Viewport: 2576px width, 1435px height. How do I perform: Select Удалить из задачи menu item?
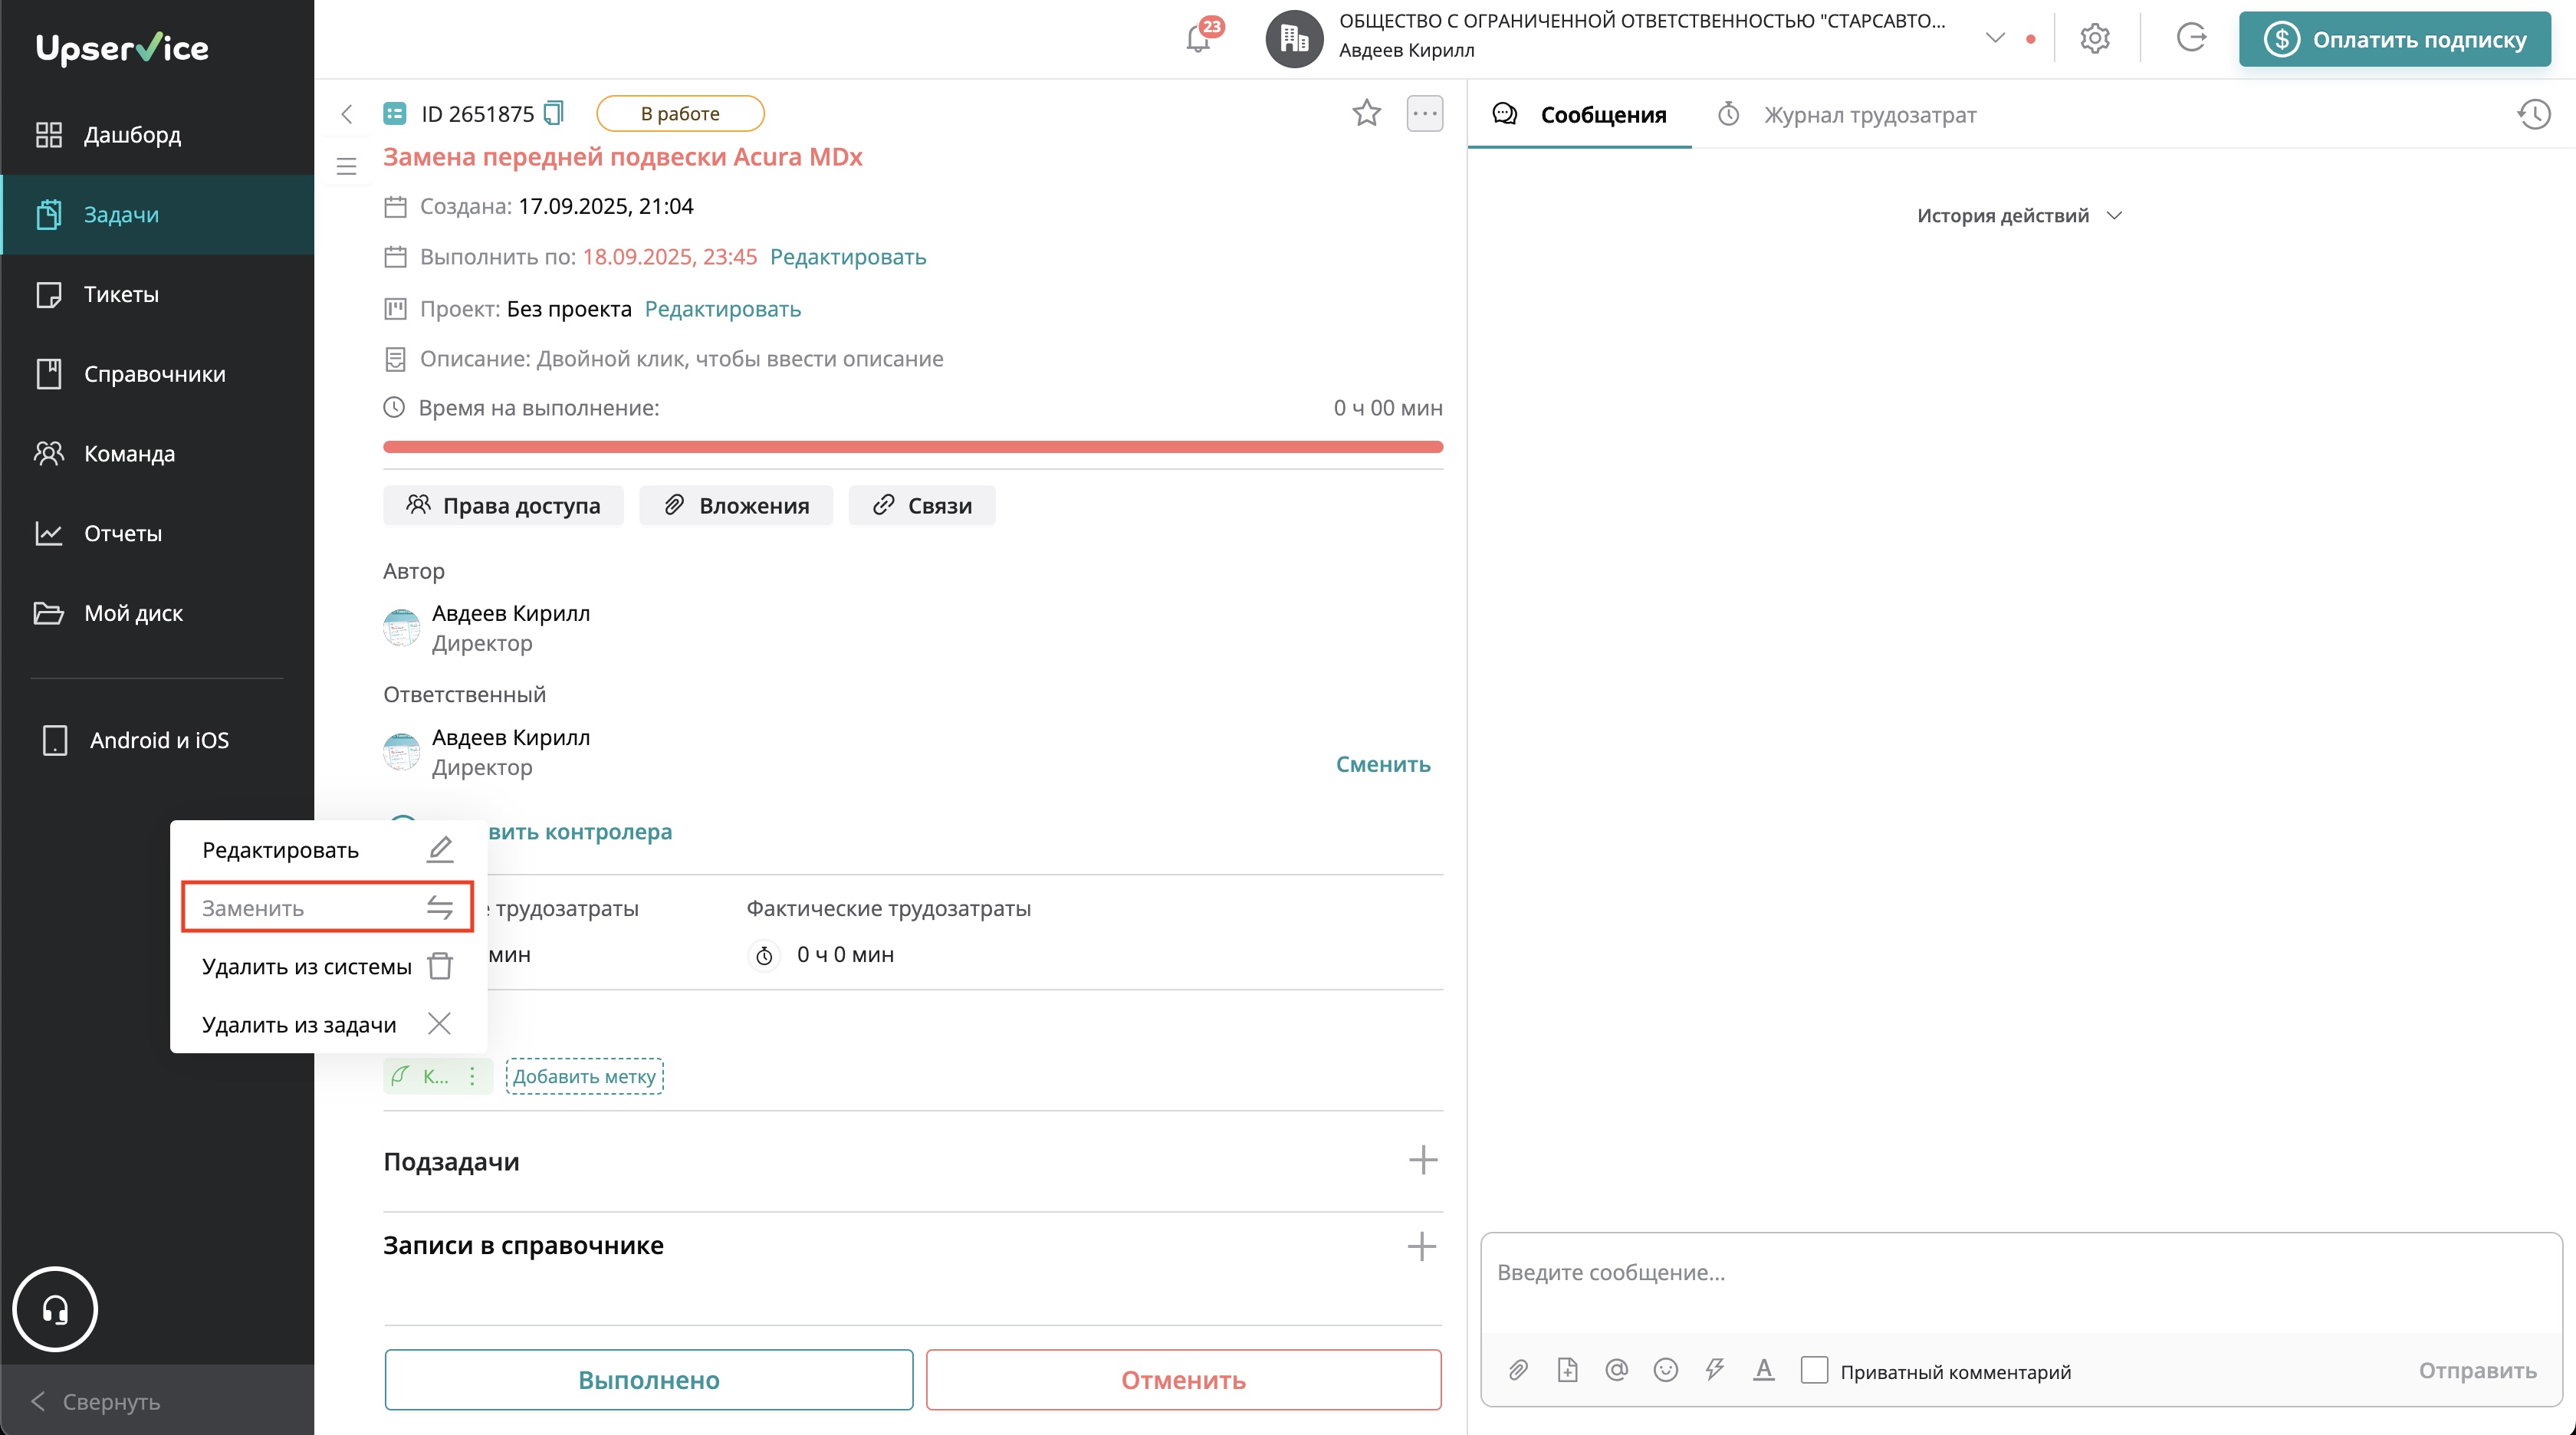tap(328, 1024)
